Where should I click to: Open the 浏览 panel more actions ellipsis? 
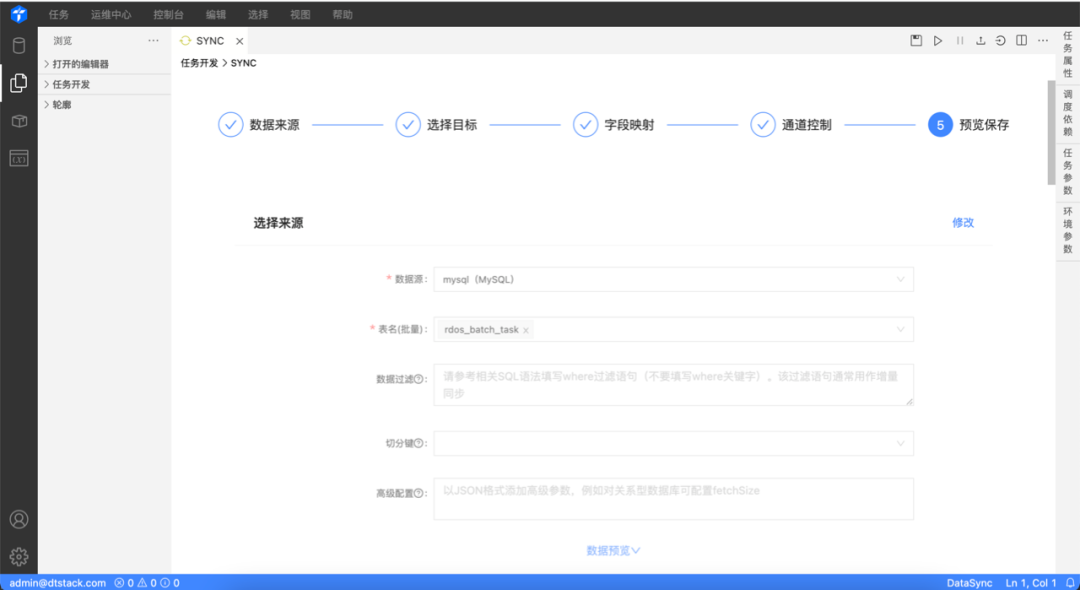154,41
